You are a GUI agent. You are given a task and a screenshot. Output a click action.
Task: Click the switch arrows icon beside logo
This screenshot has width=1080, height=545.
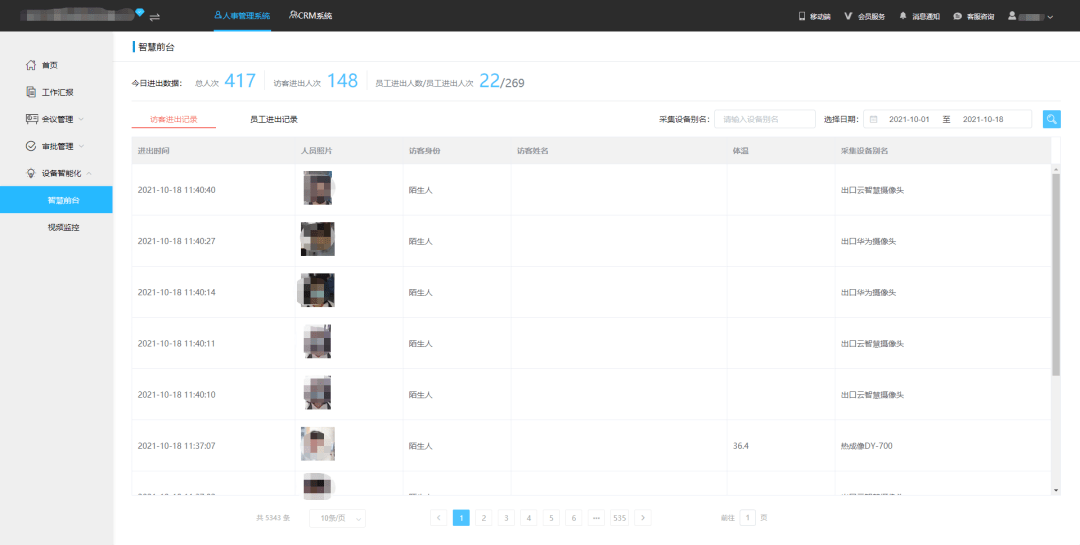[155, 17]
